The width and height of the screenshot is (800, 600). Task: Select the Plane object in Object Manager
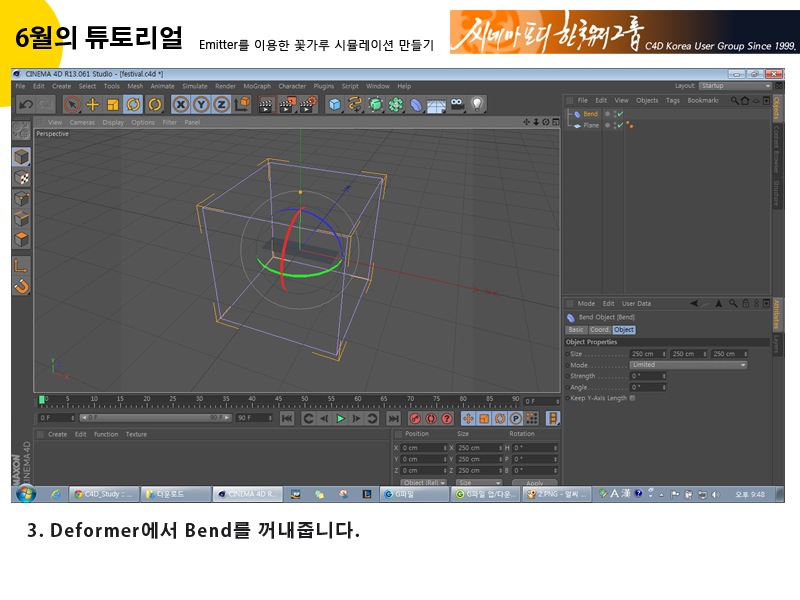click(x=591, y=125)
